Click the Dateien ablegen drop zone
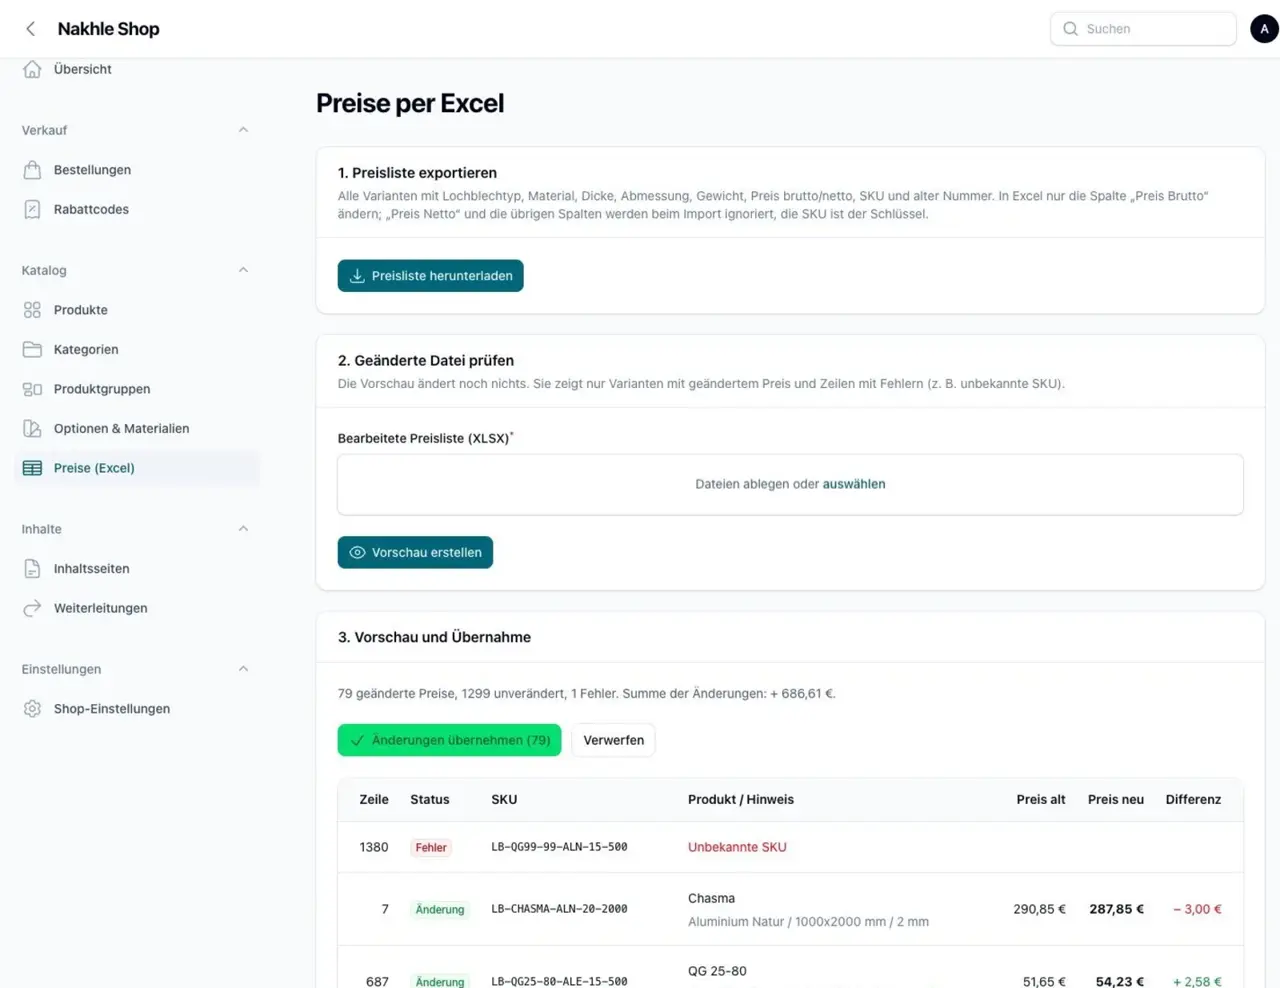The image size is (1280, 988). tap(790, 485)
